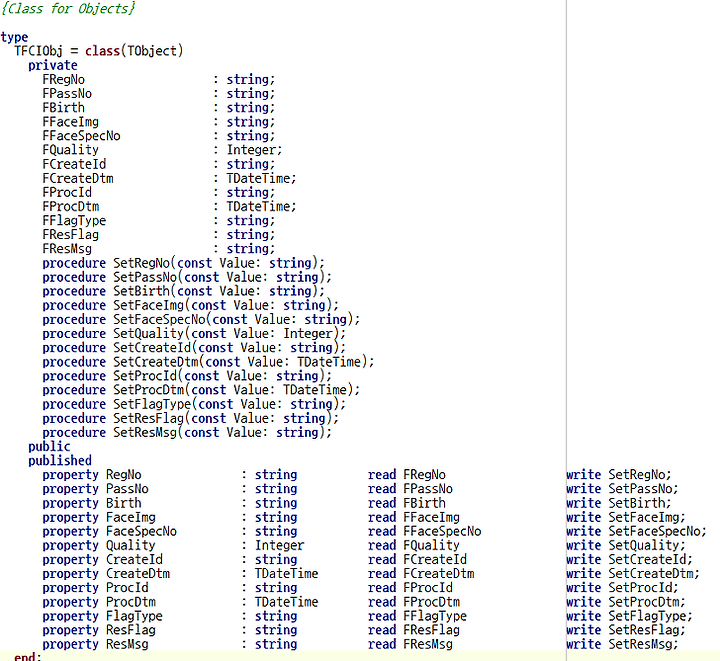Click property name "Birth"
Image resolution: width=720 pixels, height=661 pixels.
coord(124,503)
